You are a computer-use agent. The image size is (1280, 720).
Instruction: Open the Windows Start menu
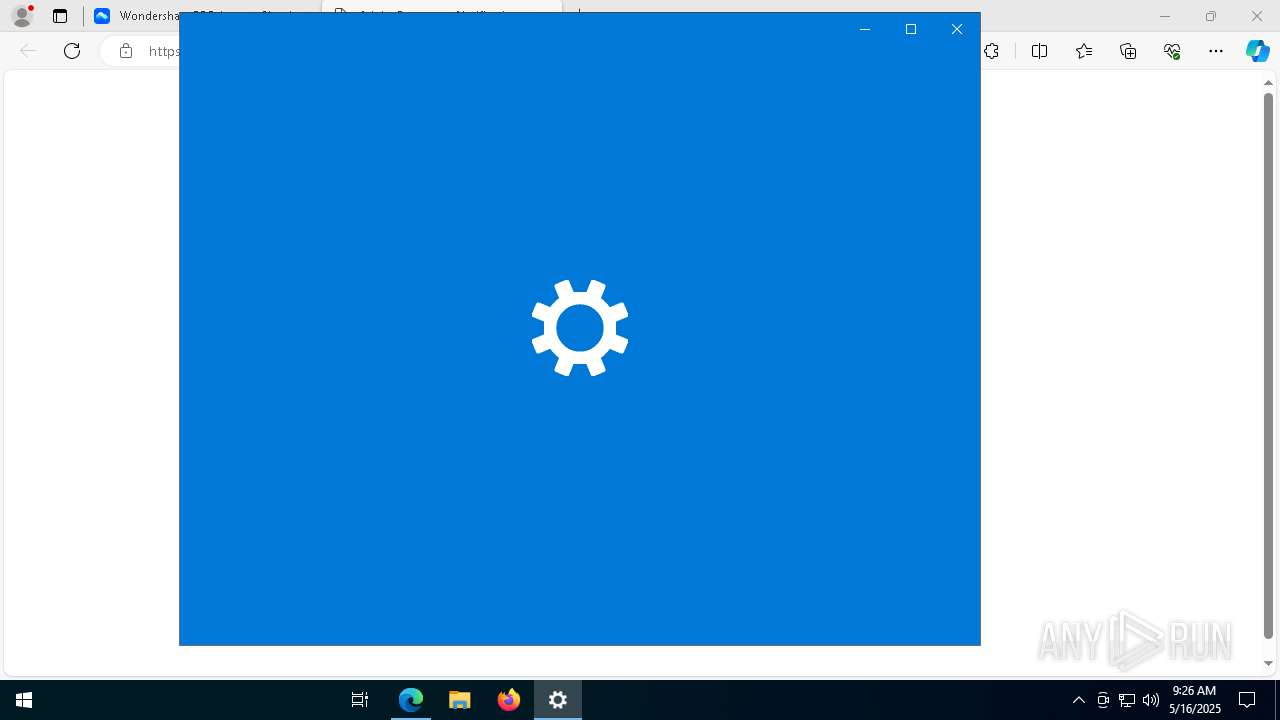click(x=24, y=700)
